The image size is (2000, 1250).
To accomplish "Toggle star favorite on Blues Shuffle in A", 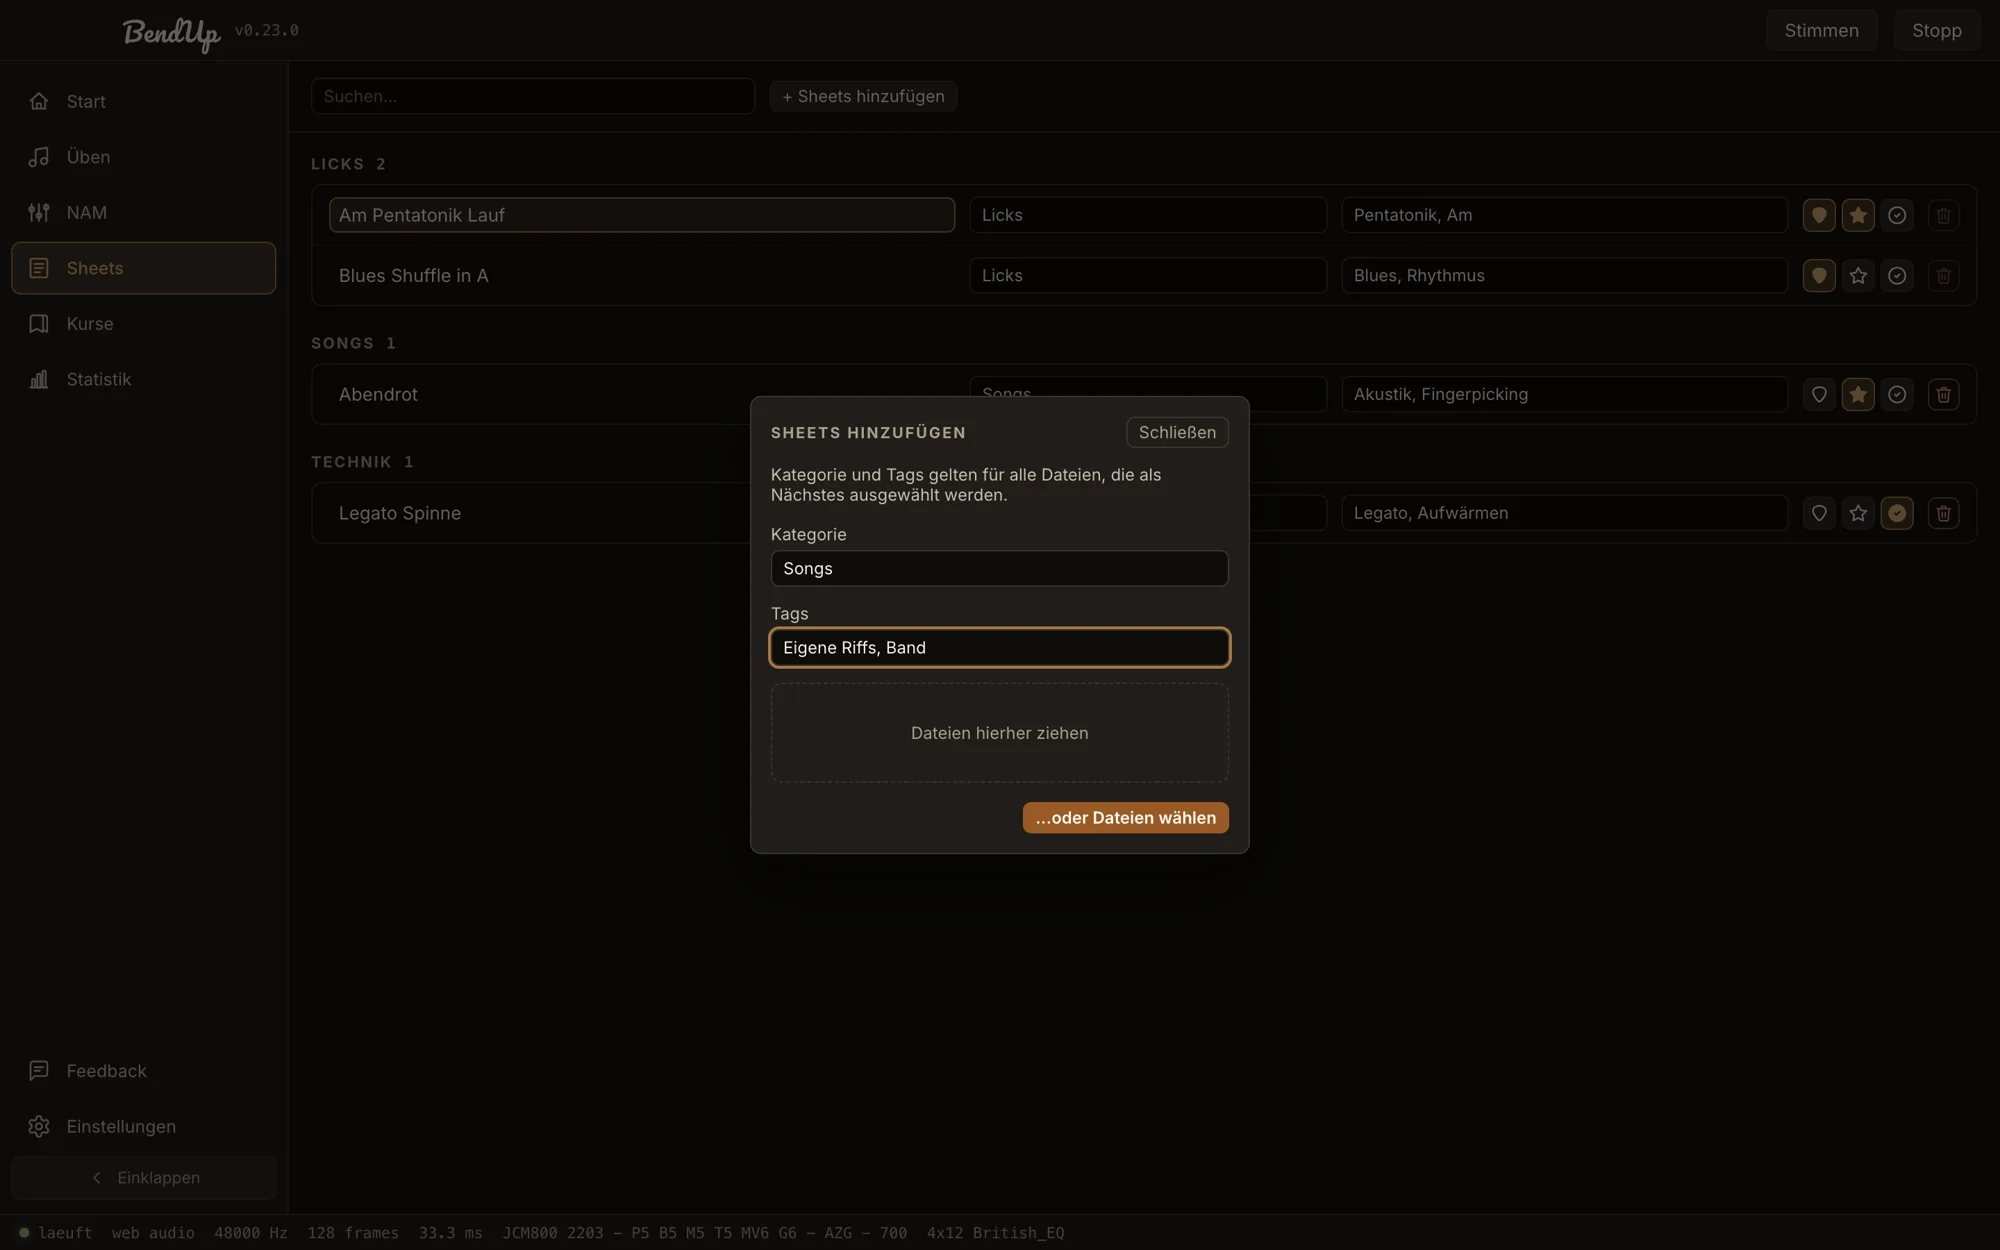I will (1858, 275).
